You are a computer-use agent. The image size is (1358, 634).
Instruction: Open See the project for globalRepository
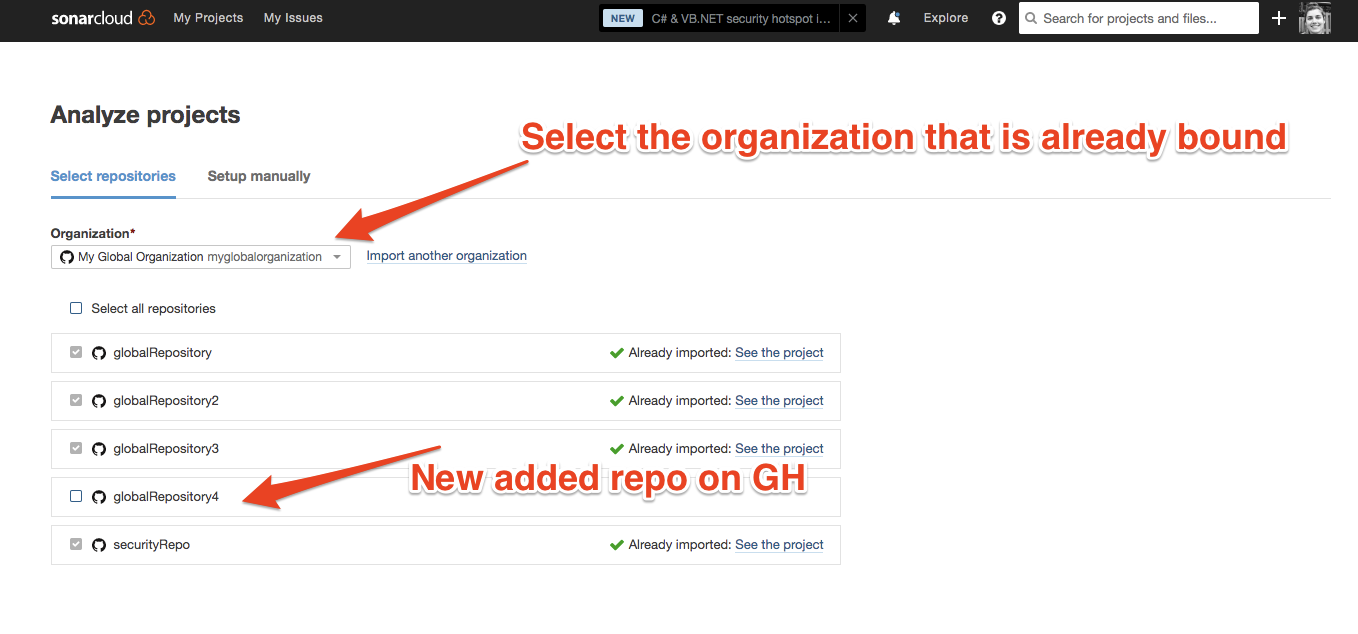[779, 353]
